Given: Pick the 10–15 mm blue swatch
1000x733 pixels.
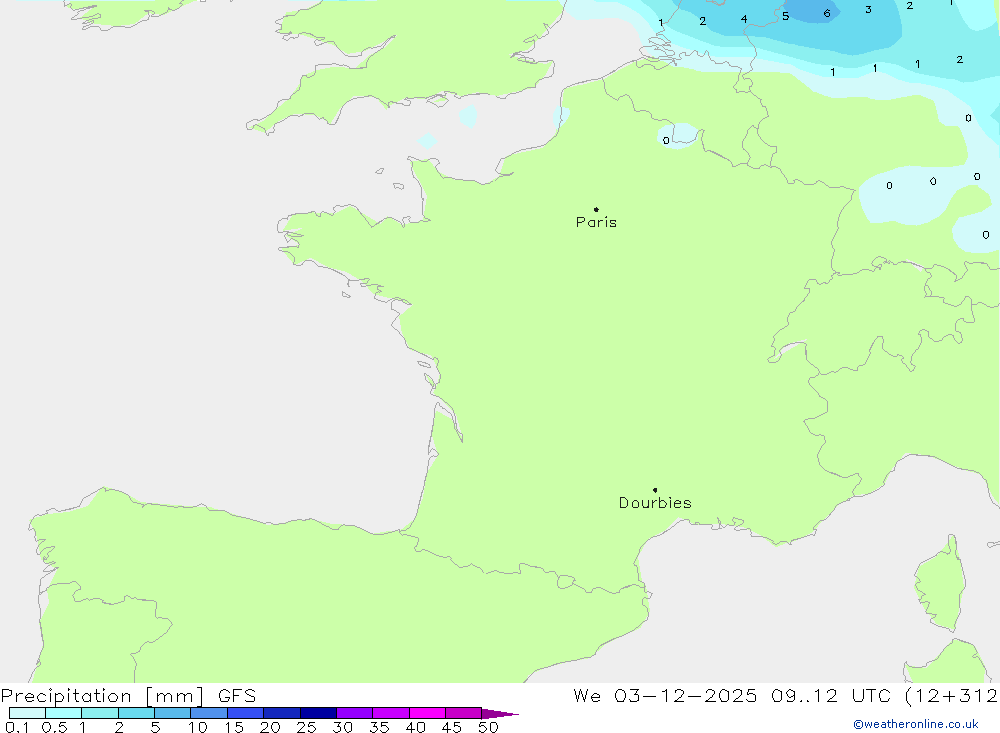Looking at the screenshot, I should coord(209,713).
